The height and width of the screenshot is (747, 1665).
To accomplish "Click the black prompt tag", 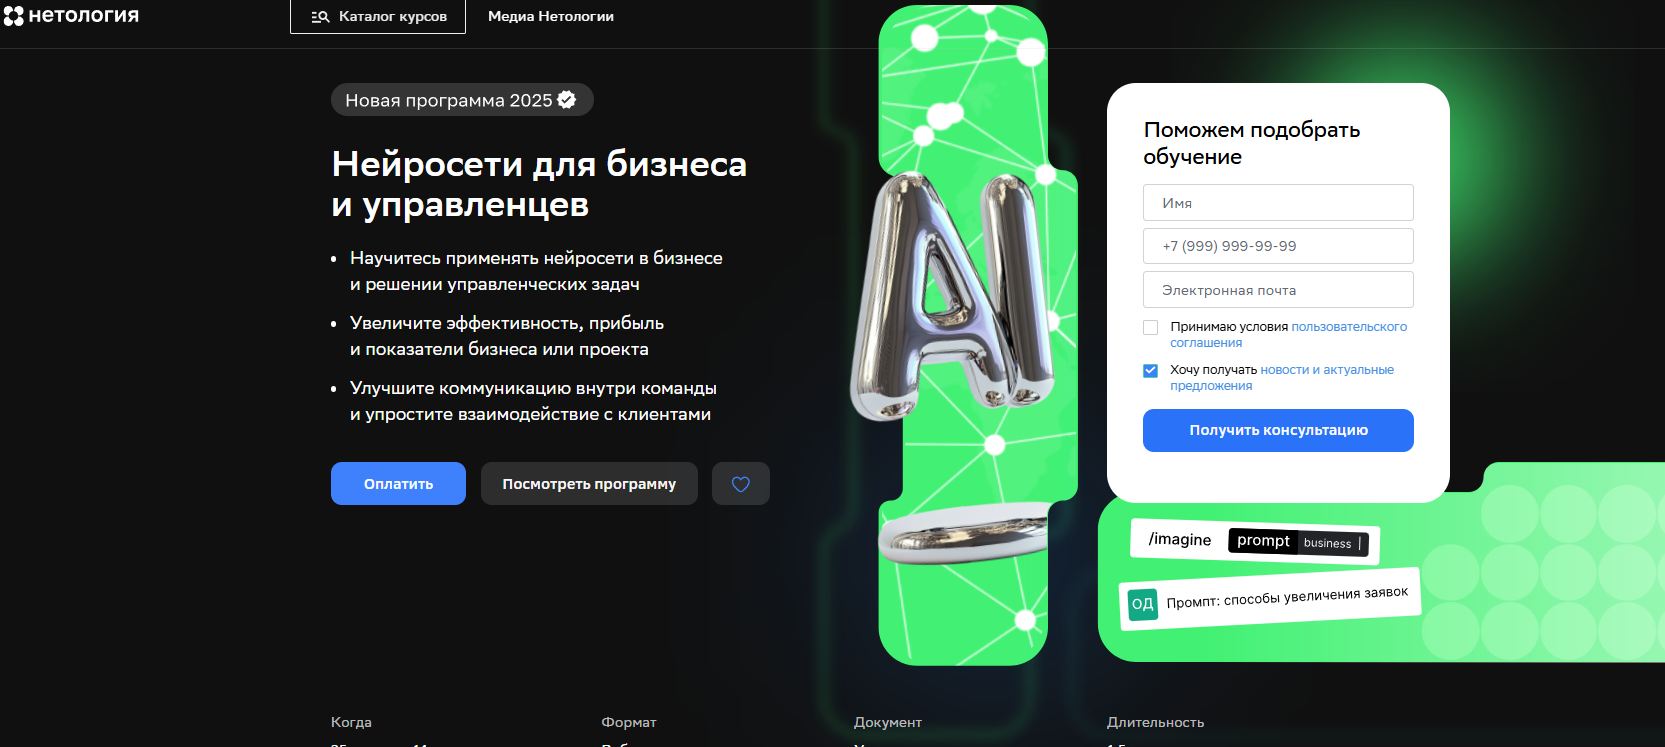I will click(x=1263, y=541).
